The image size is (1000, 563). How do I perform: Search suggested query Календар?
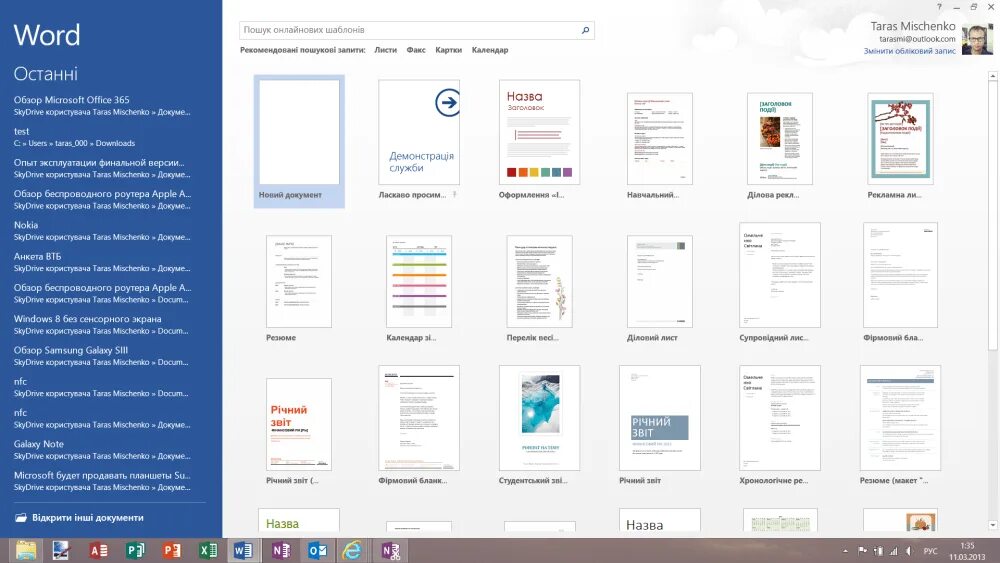click(490, 50)
